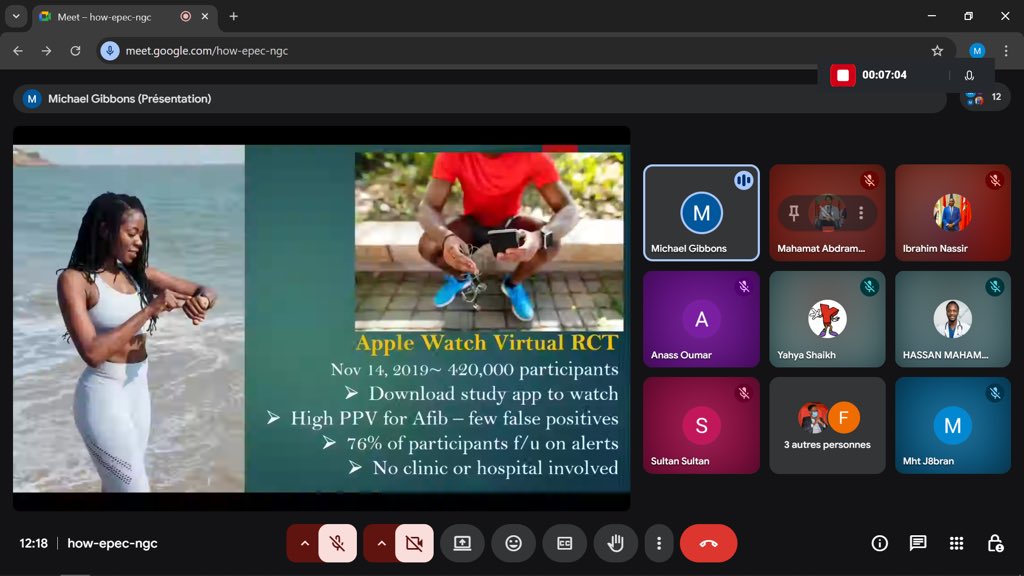Open host controls lock icon
Viewport: 1024px width, 576px height.
click(x=995, y=543)
